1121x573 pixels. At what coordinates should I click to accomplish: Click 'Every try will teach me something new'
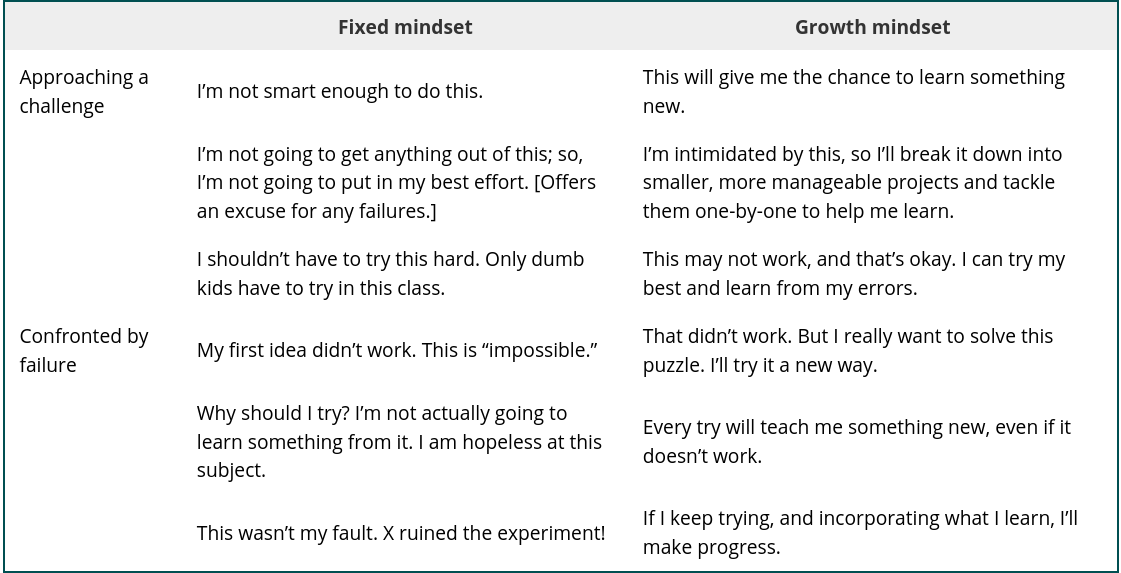pyautogui.click(x=856, y=441)
